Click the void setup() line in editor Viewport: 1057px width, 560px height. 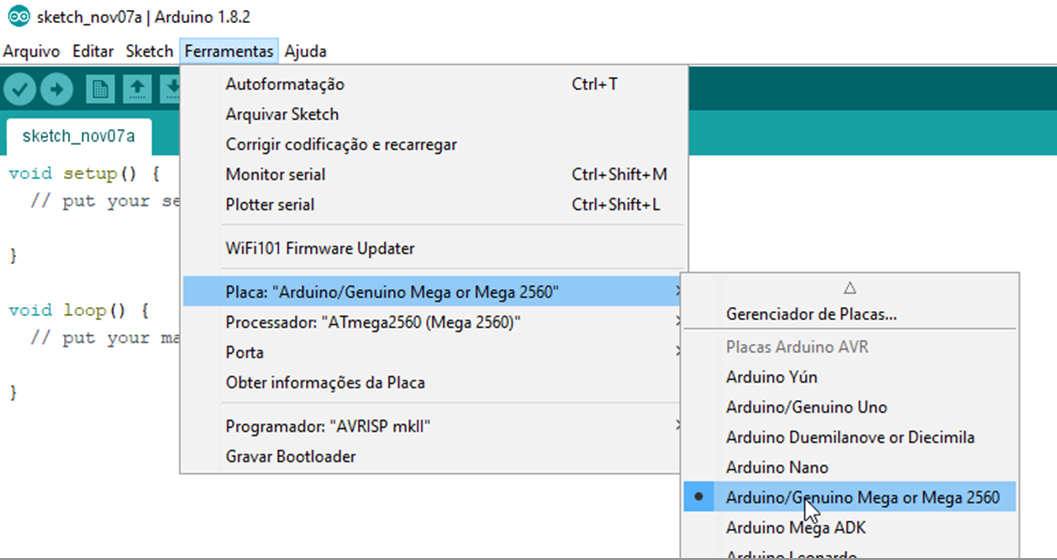point(84,173)
